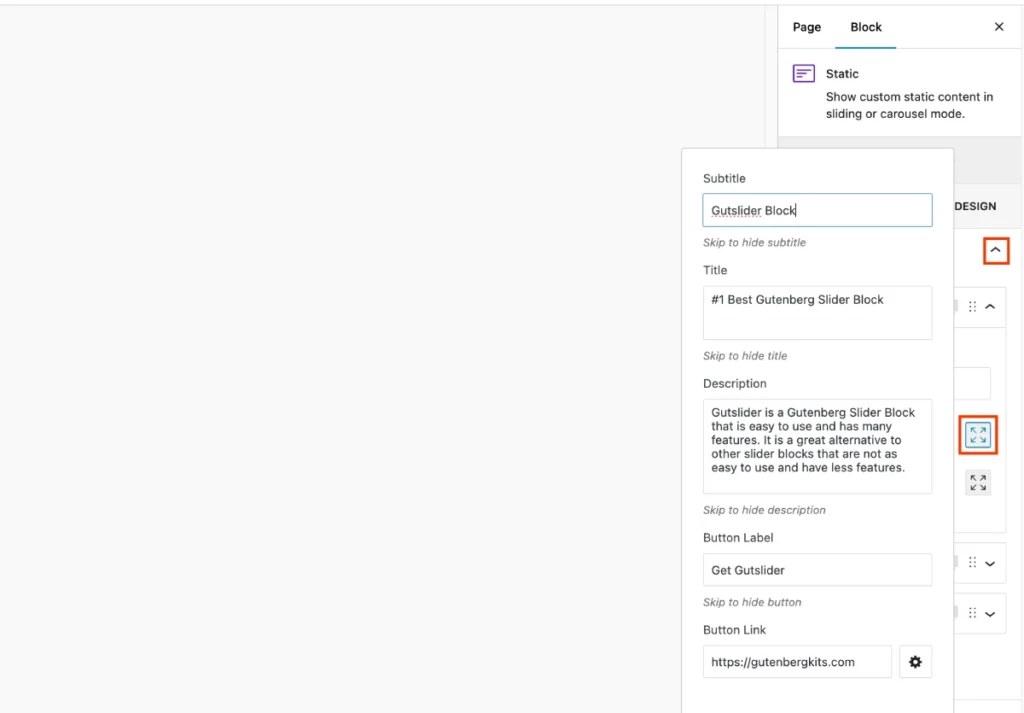Click the gray expand-editor icon
Screen dimensions: 1024x713
pyautogui.click(x=978, y=483)
